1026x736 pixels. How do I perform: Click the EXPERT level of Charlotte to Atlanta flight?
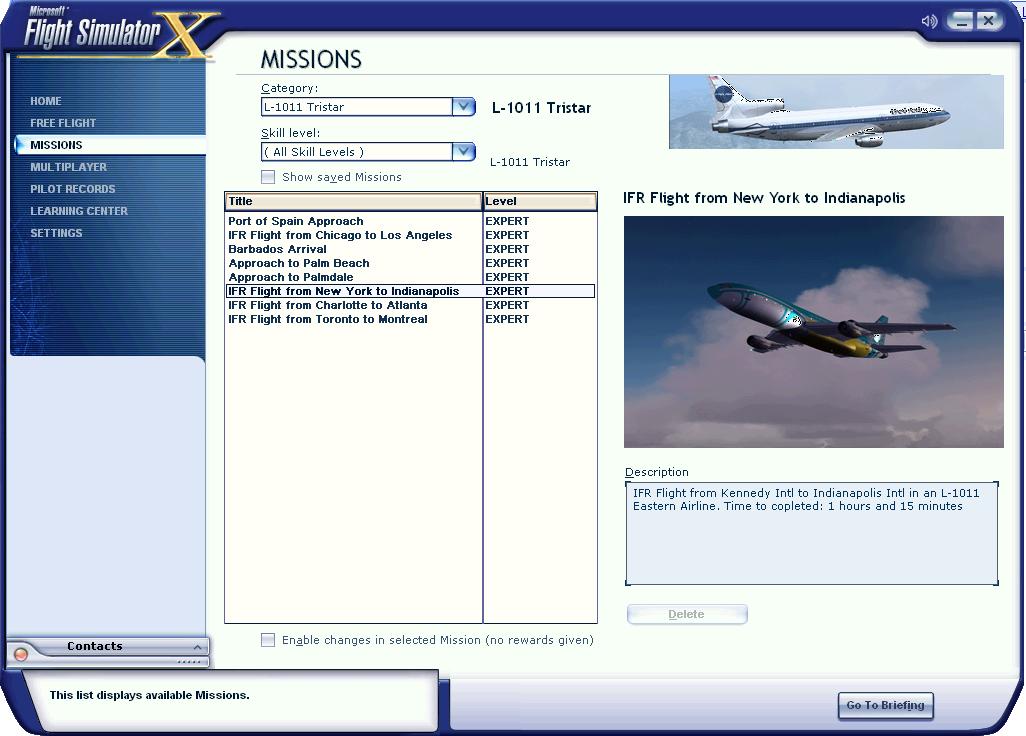coord(507,305)
